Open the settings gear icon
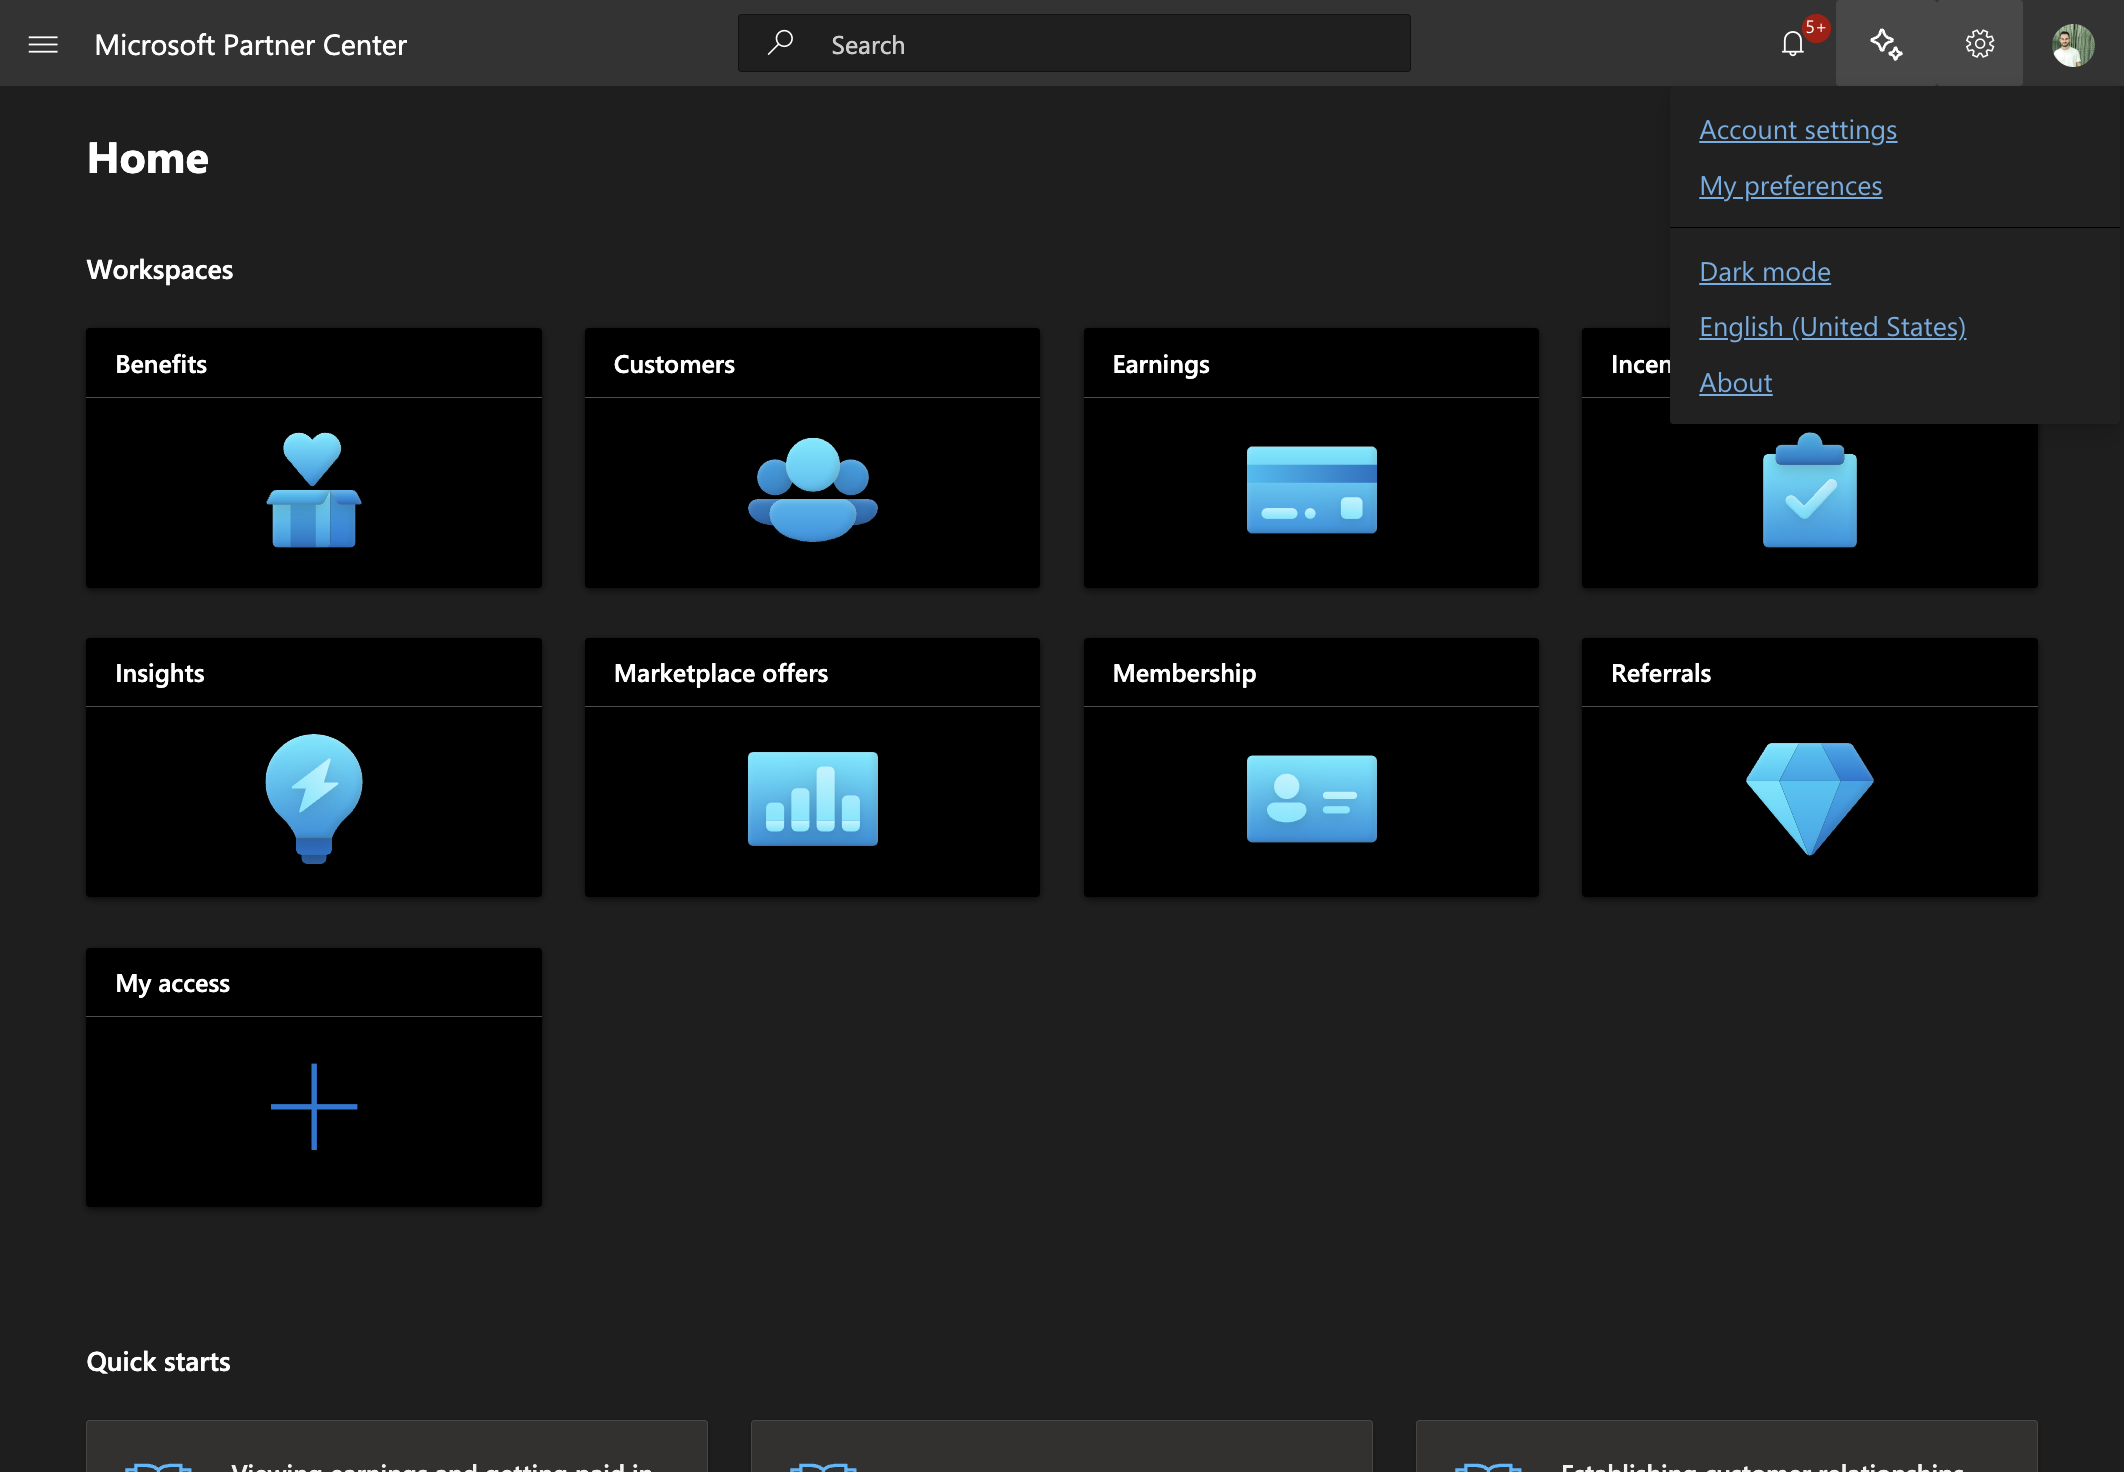Image resolution: width=2124 pixels, height=1472 pixels. coord(1979,44)
